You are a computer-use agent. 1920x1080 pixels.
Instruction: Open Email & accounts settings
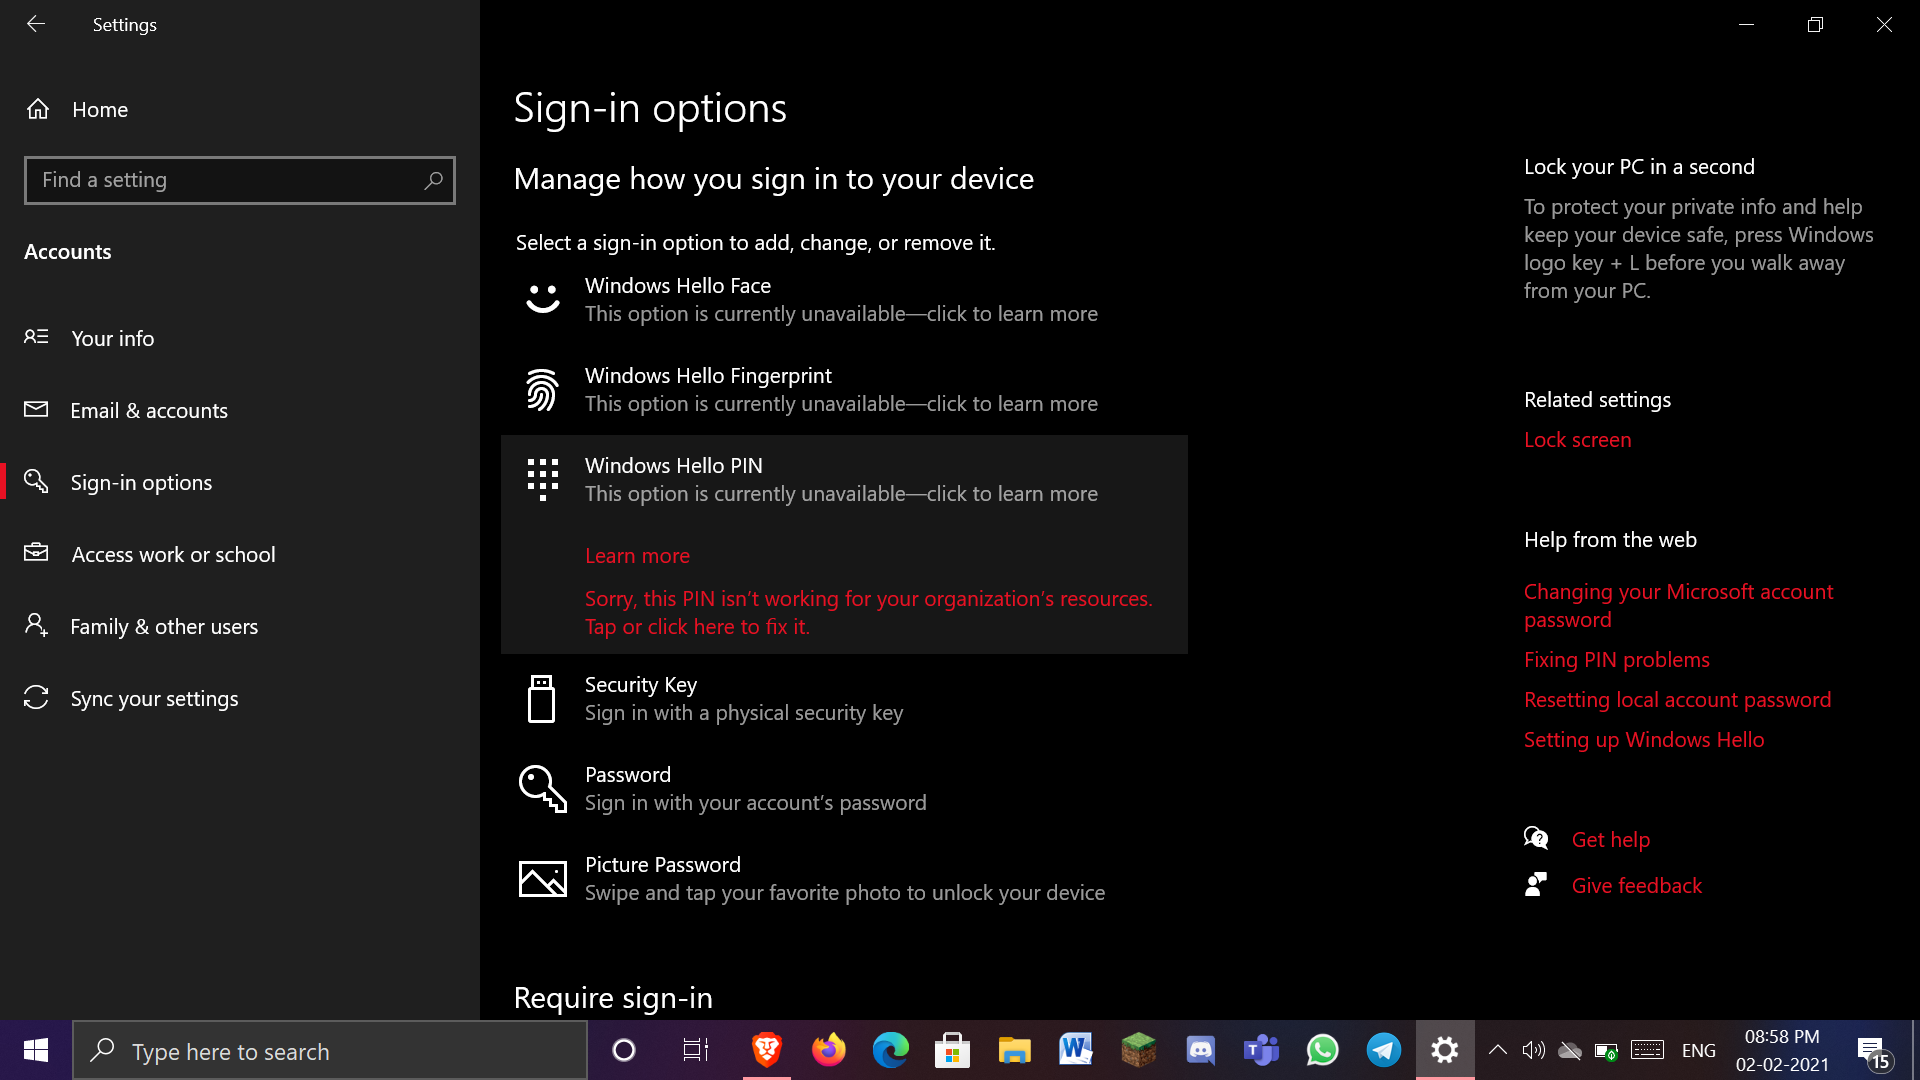point(240,410)
